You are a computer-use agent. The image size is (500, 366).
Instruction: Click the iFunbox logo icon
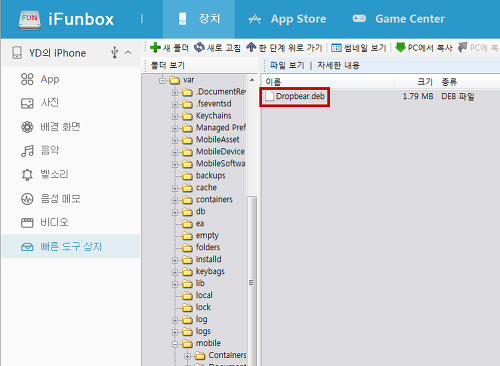tap(29, 20)
